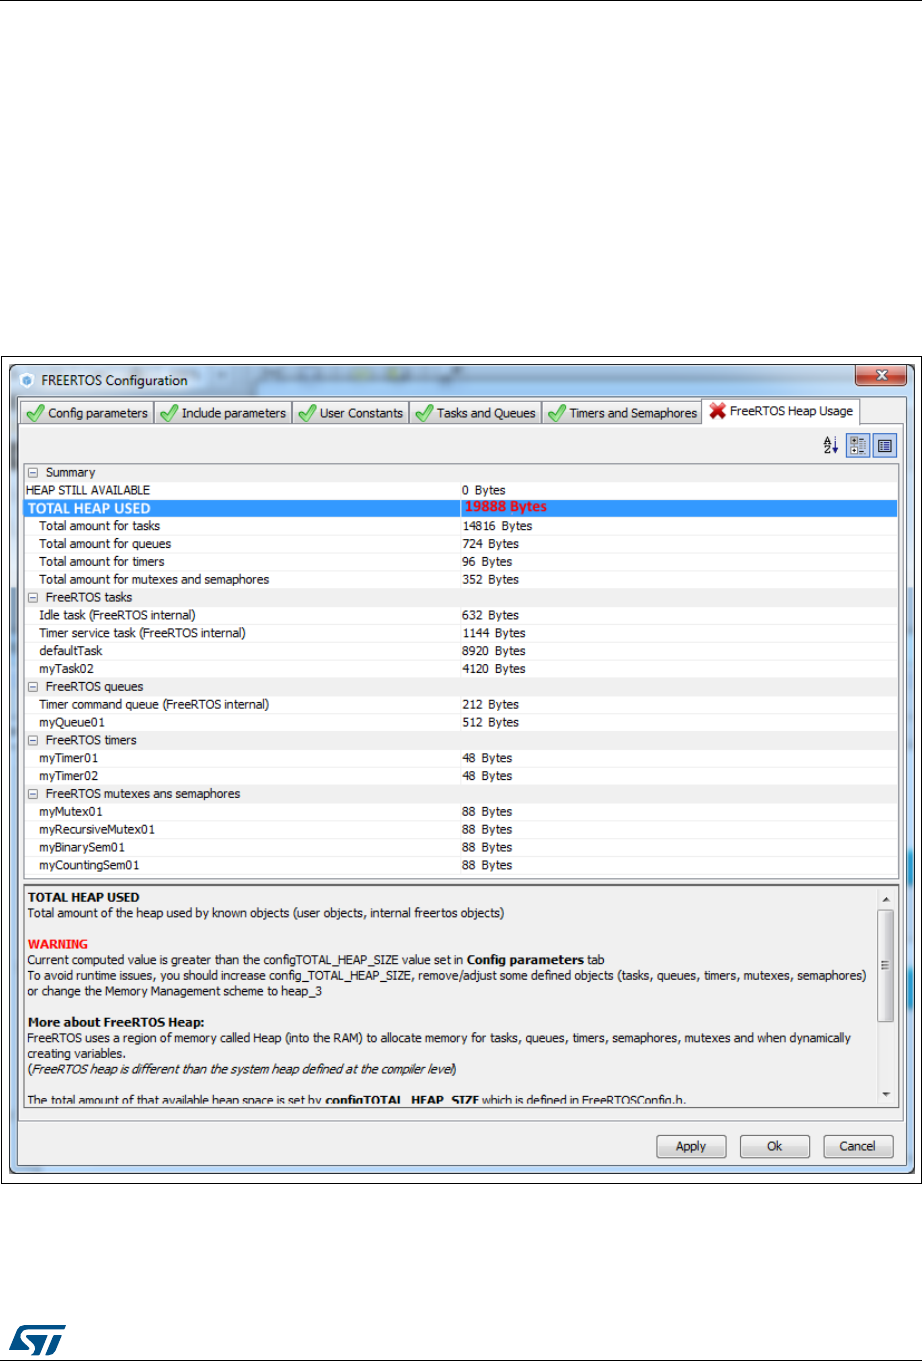Image resolution: width=922 pixels, height=1361 pixels.
Task: Switch to the User Constants tab
Action: (351, 413)
